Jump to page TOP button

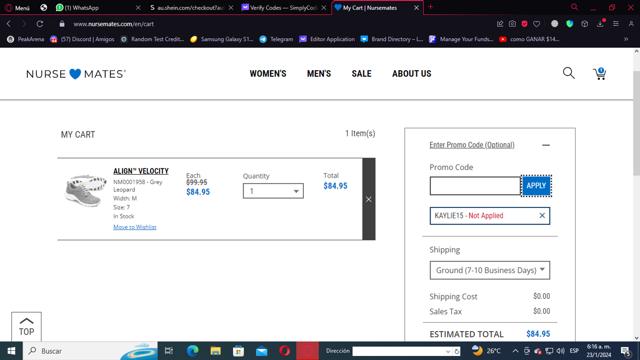coord(27,327)
